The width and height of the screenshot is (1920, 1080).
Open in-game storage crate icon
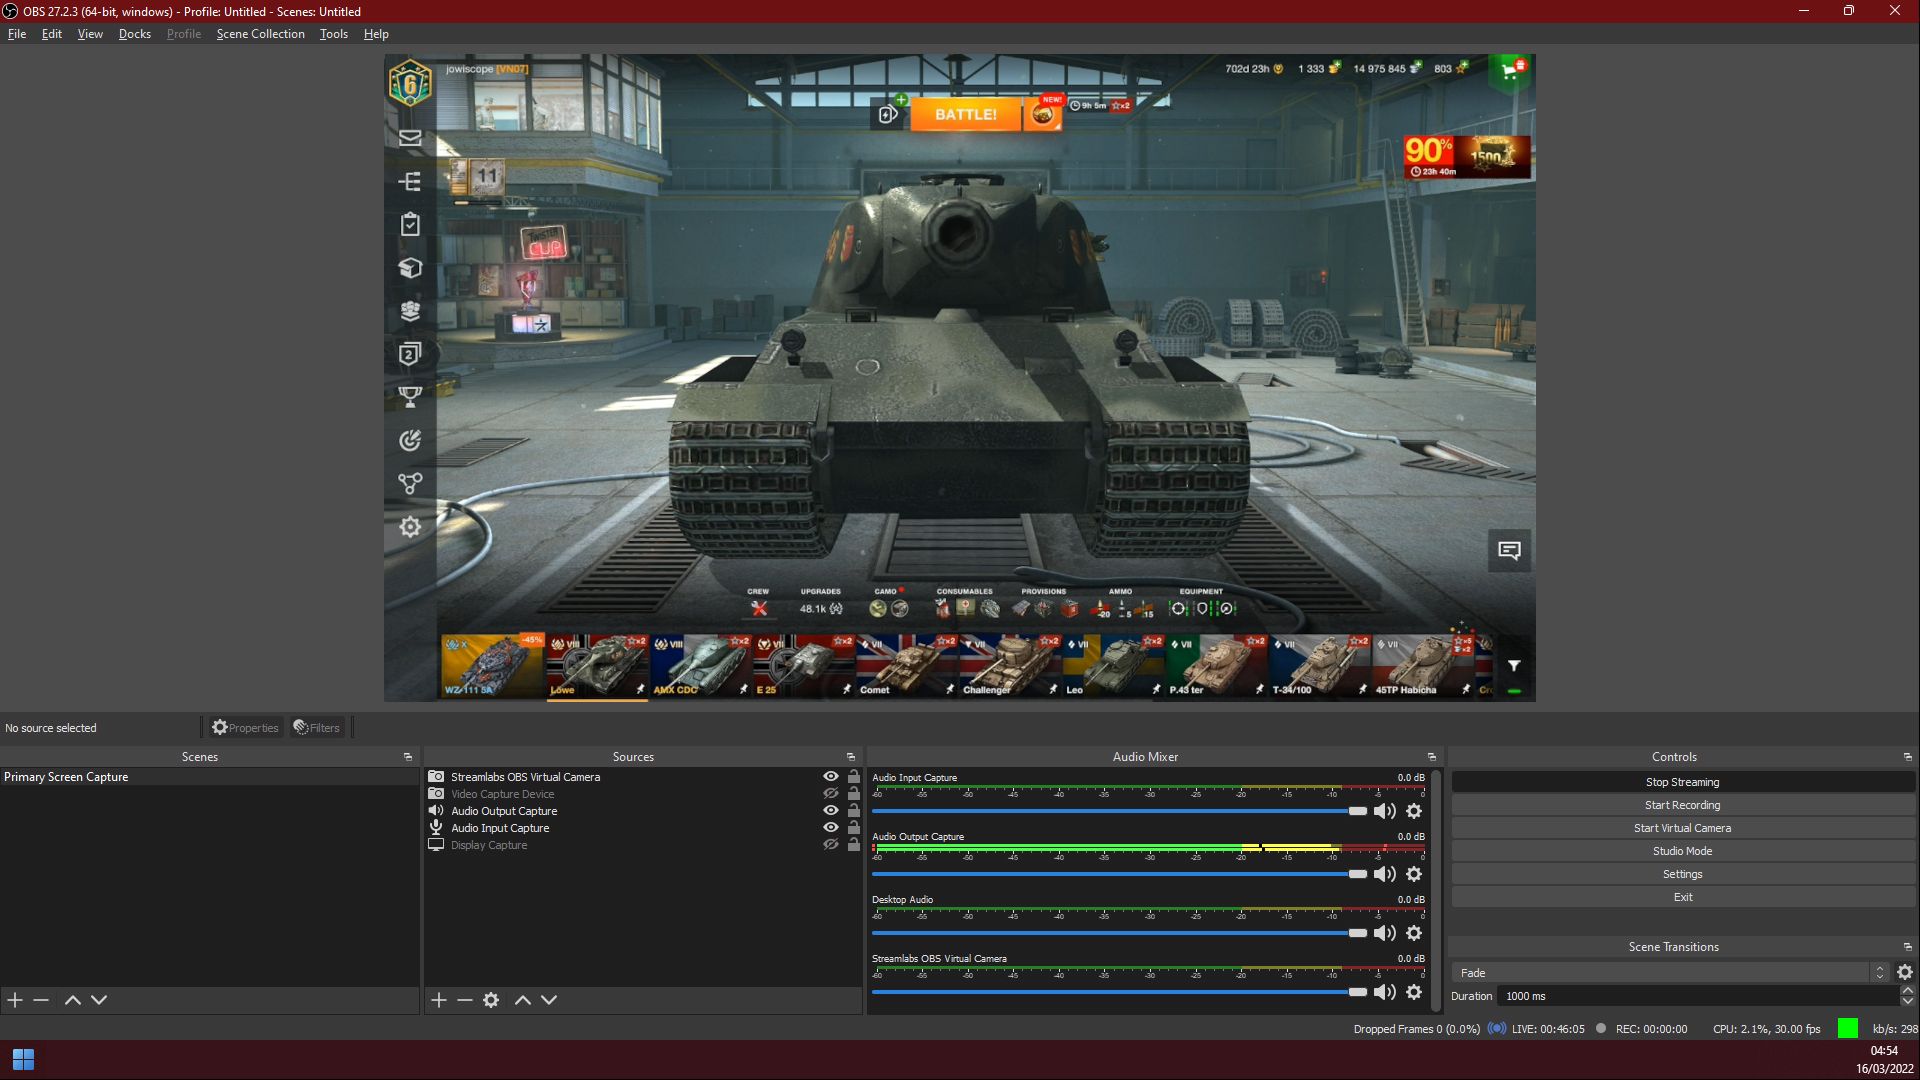pos(410,268)
